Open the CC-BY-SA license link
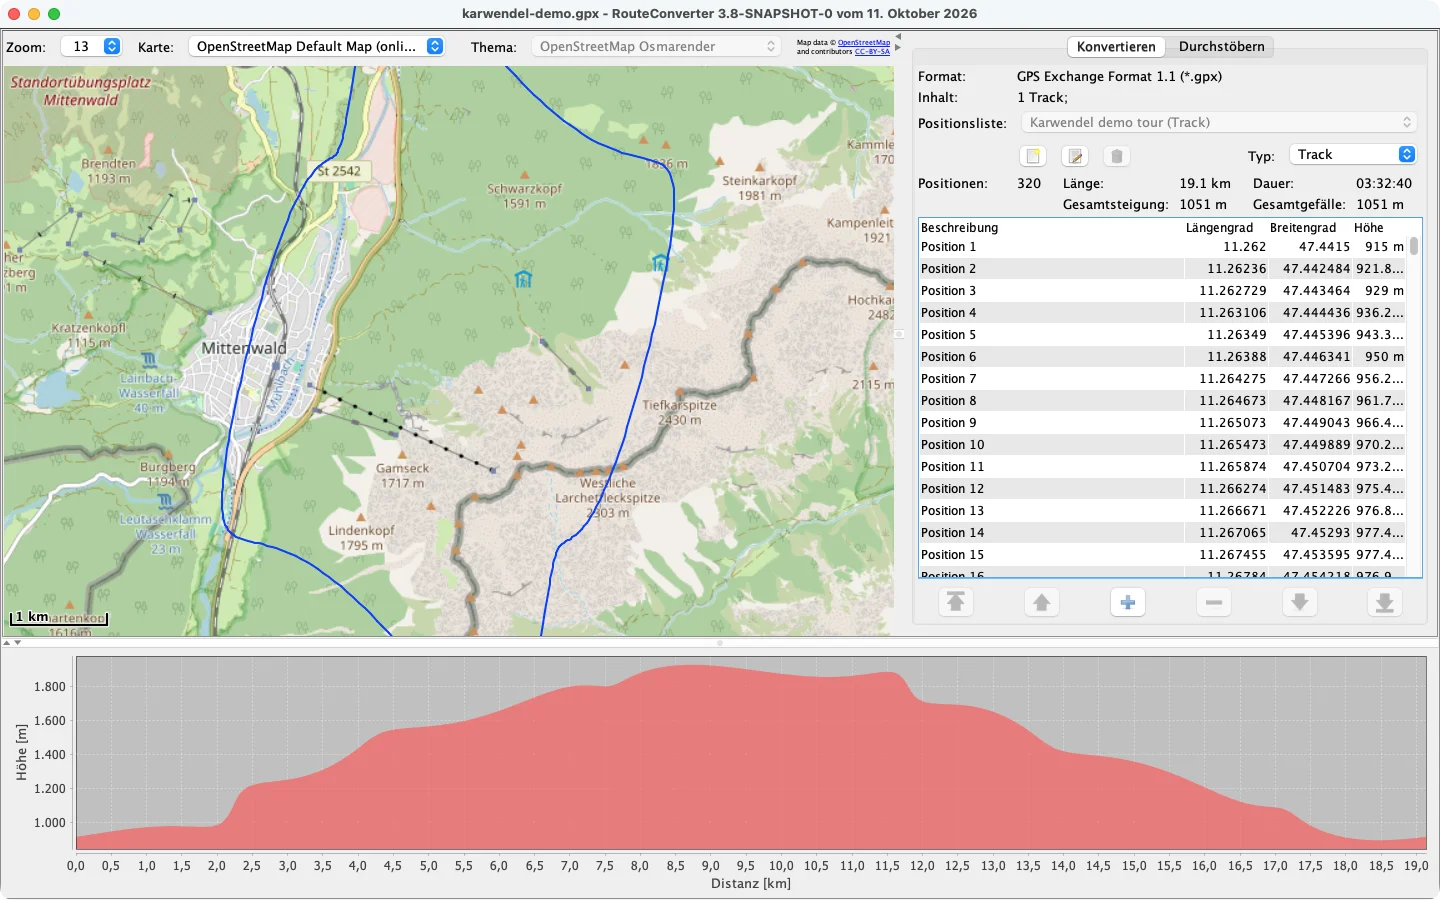The width and height of the screenshot is (1440, 900). point(872,51)
